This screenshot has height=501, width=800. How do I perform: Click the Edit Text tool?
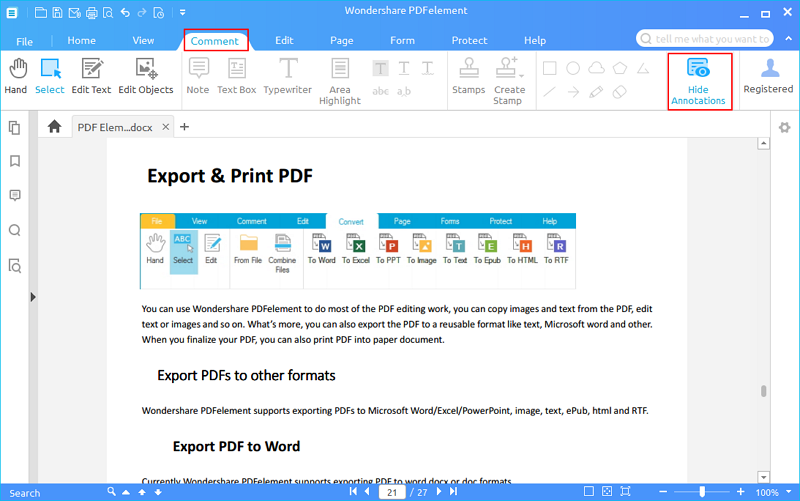[91, 76]
